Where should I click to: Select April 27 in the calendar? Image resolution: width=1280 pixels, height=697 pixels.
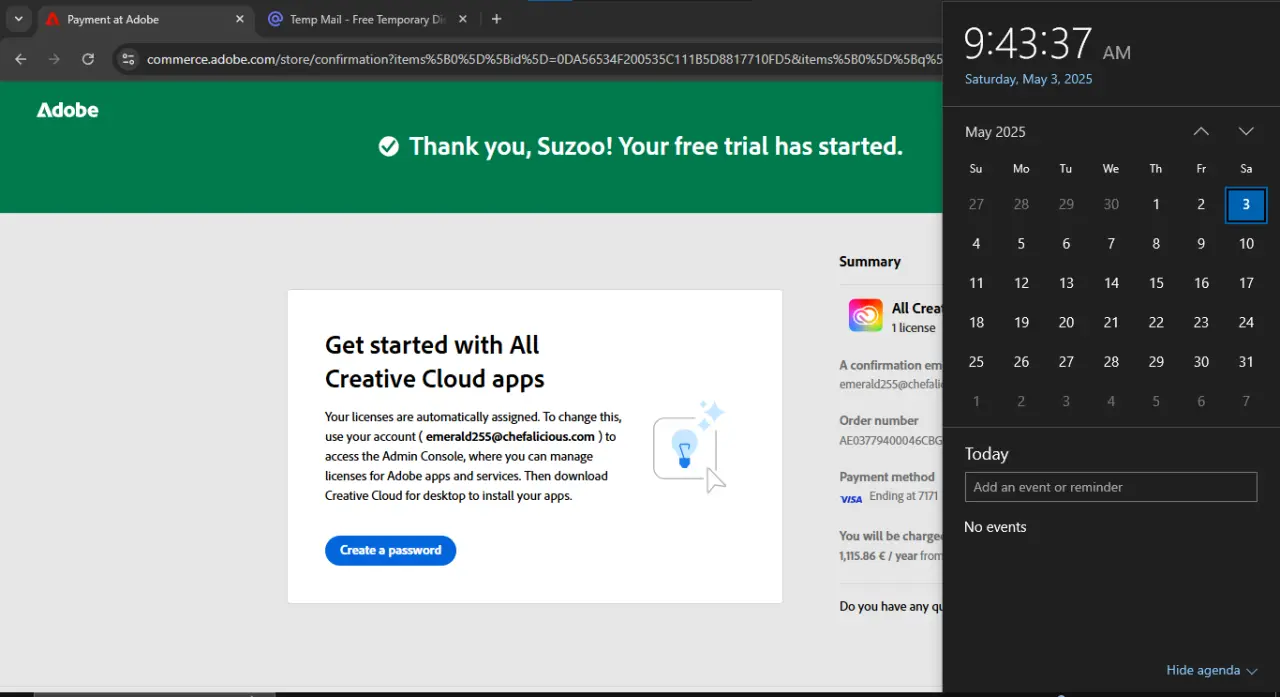[x=976, y=204]
